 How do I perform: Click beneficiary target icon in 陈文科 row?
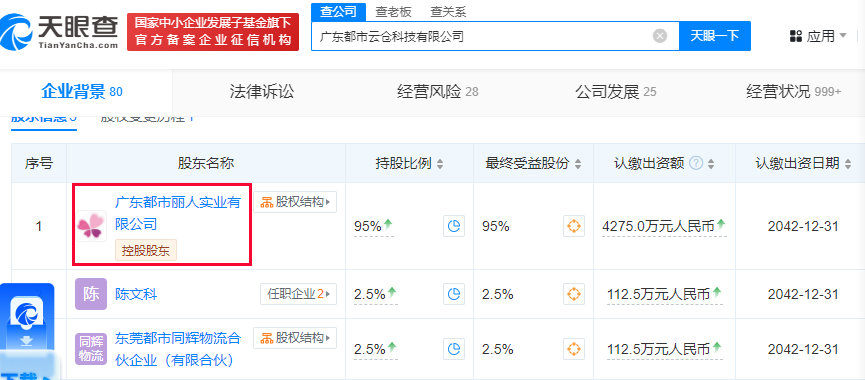574,294
